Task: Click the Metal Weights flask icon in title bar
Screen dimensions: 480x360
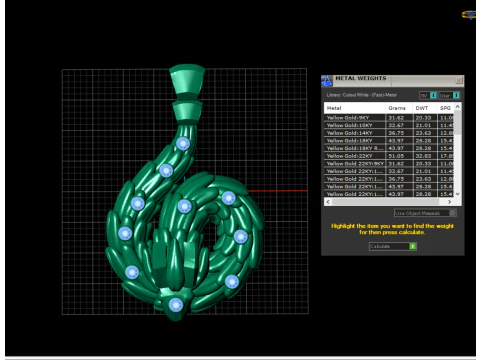Action: click(326, 80)
